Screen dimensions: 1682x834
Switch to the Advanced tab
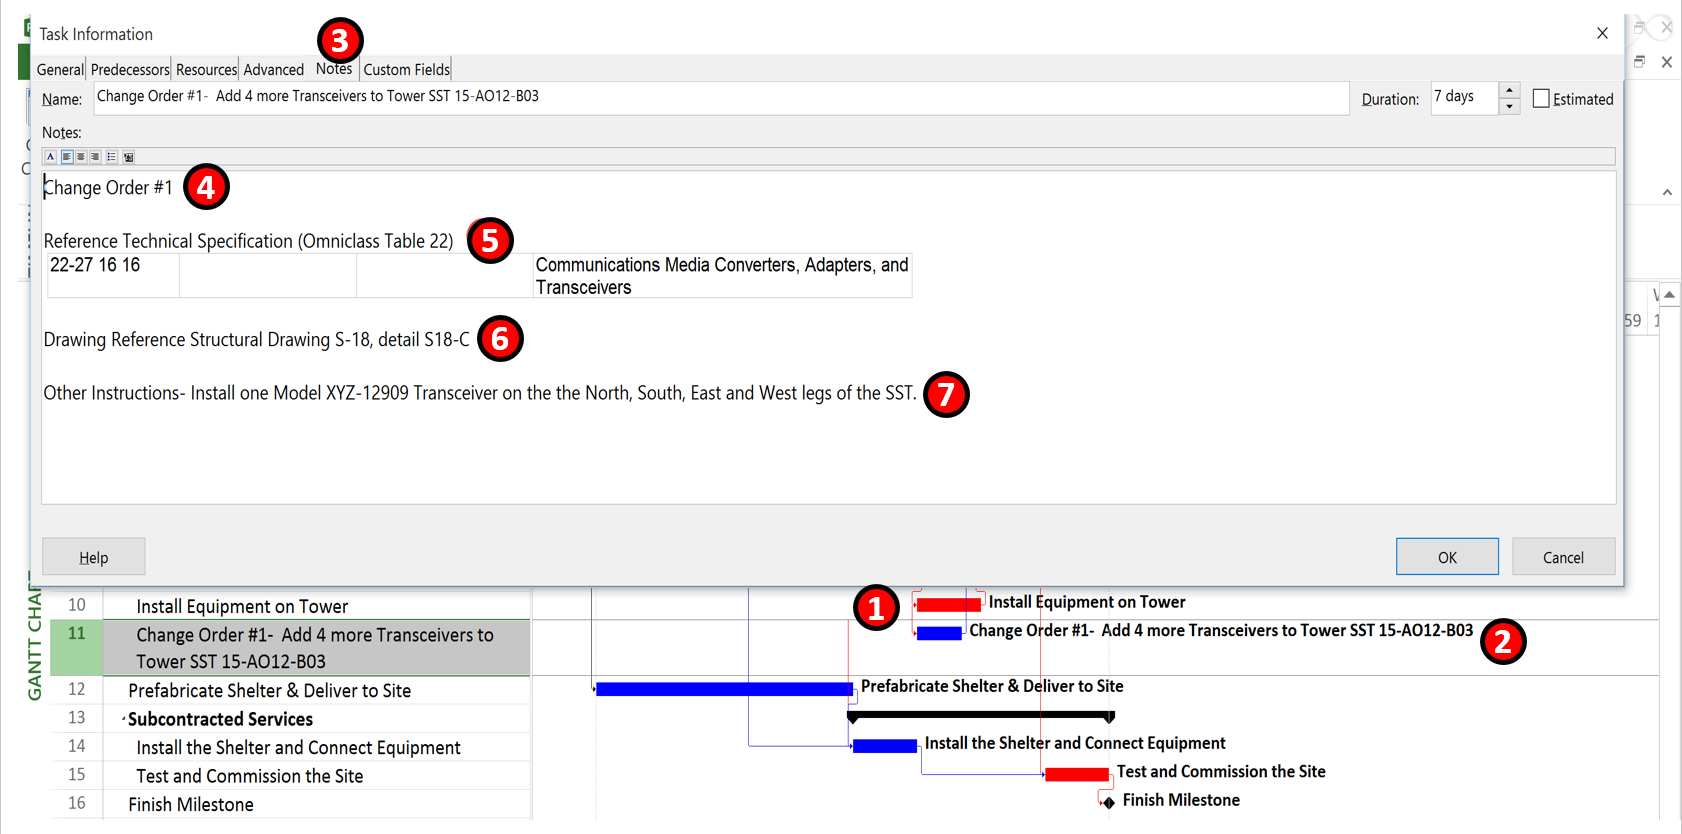(x=273, y=69)
